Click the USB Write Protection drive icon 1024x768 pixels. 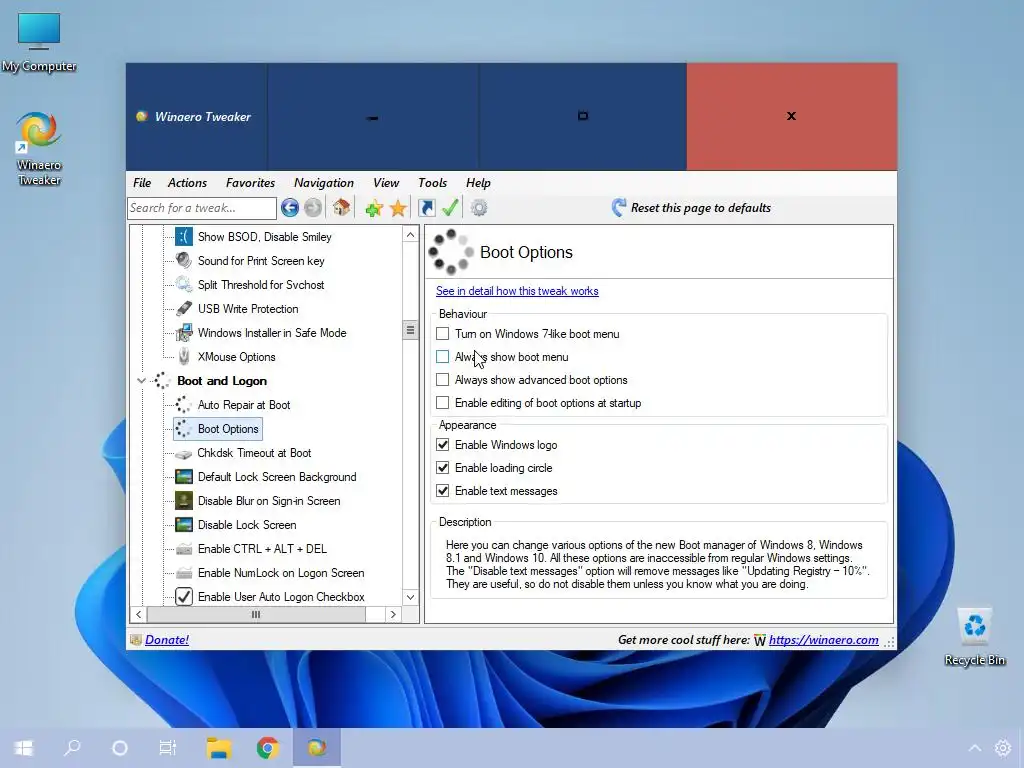click(x=184, y=308)
